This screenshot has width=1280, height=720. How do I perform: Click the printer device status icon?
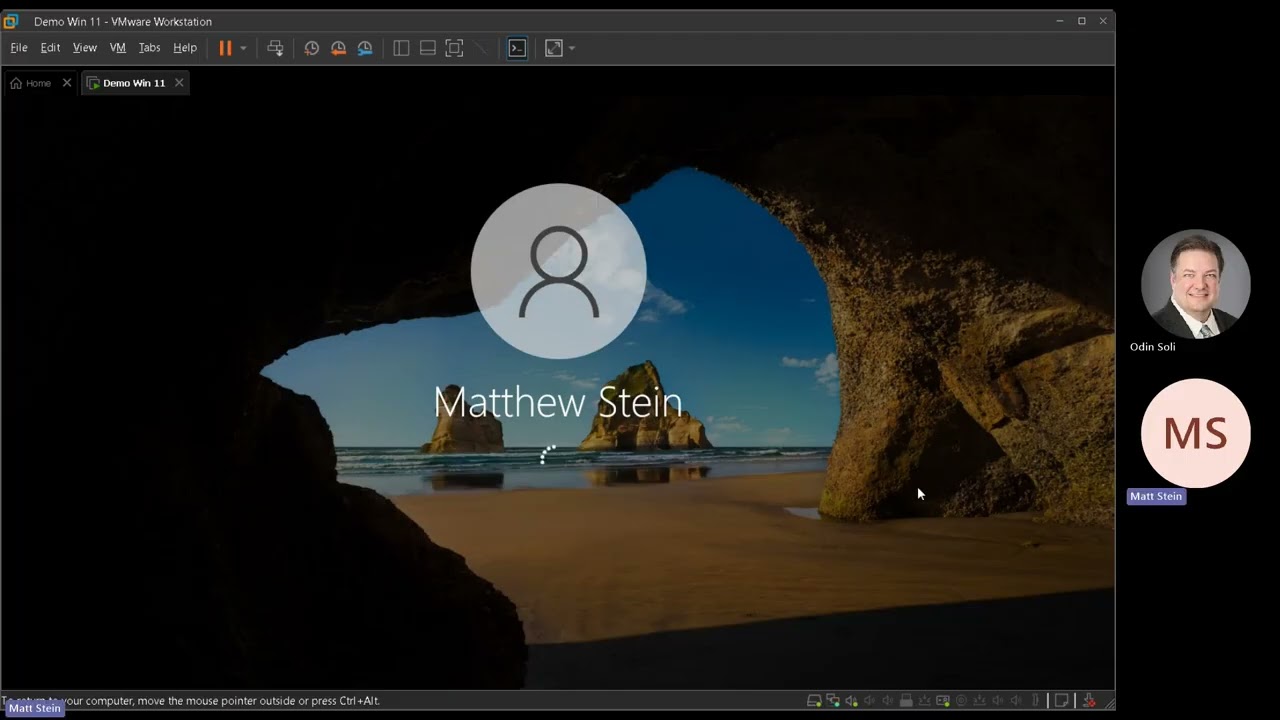click(906, 701)
